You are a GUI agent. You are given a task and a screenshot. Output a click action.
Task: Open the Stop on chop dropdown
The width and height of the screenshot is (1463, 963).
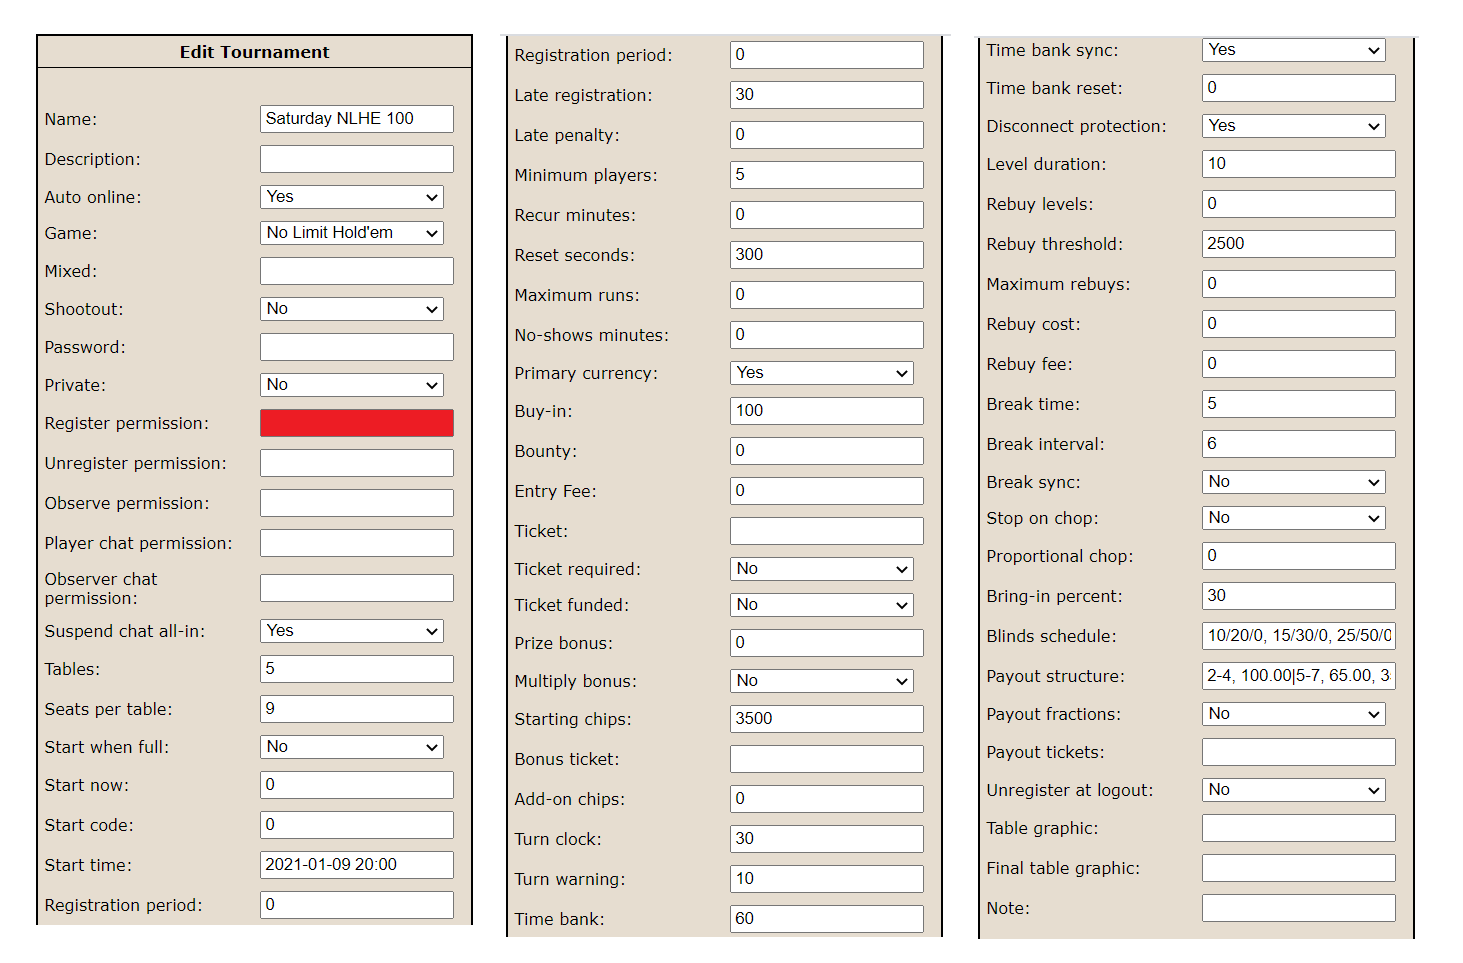click(x=1292, y=517)
